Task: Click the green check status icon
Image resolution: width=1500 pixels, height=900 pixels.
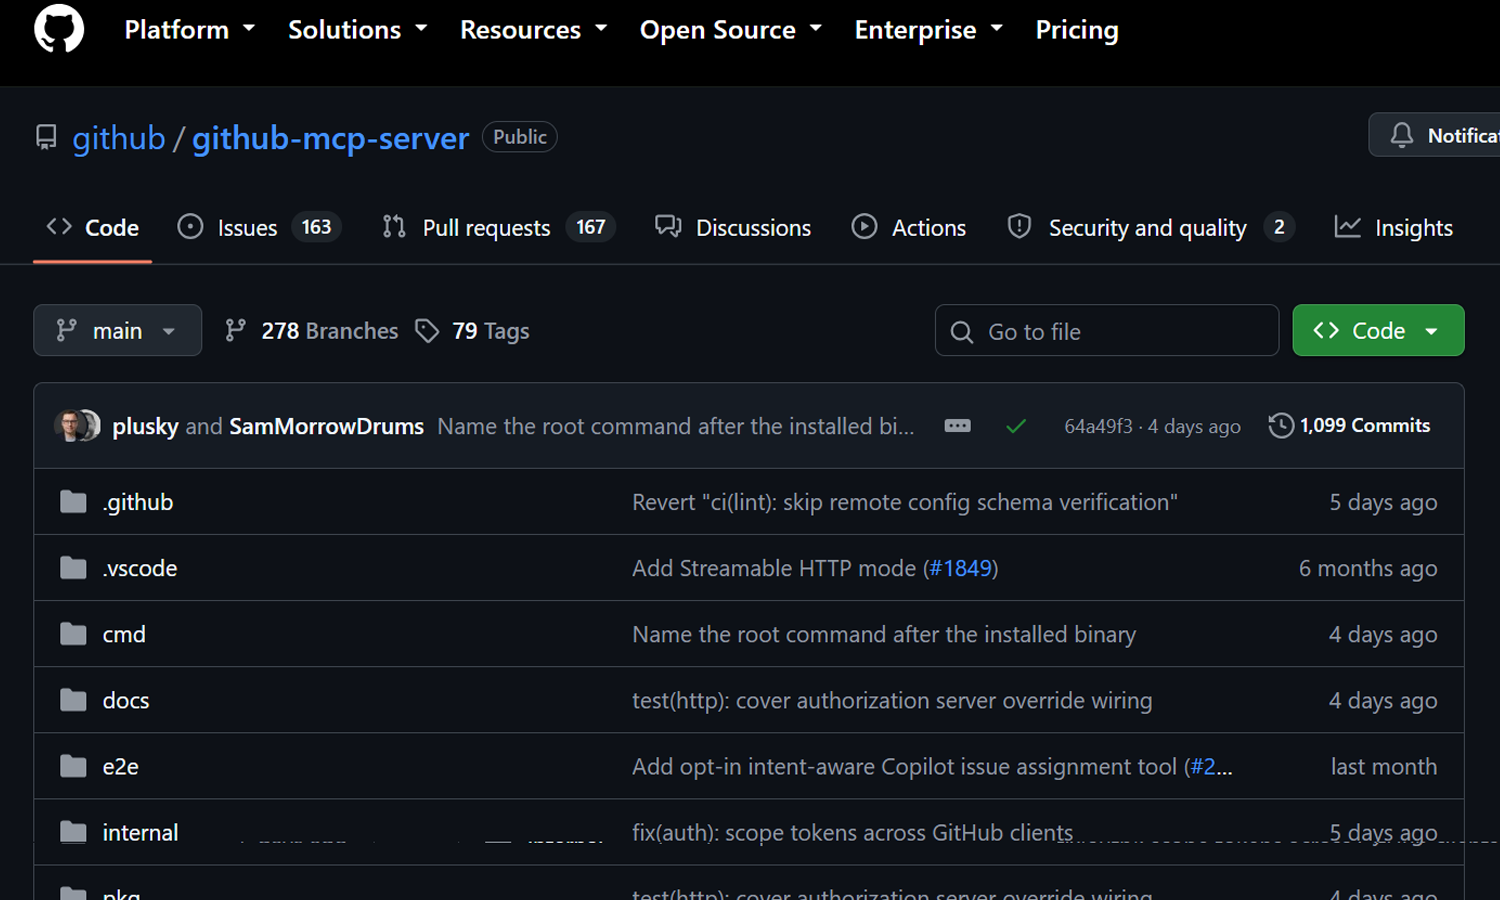Action: point(1016,426)
